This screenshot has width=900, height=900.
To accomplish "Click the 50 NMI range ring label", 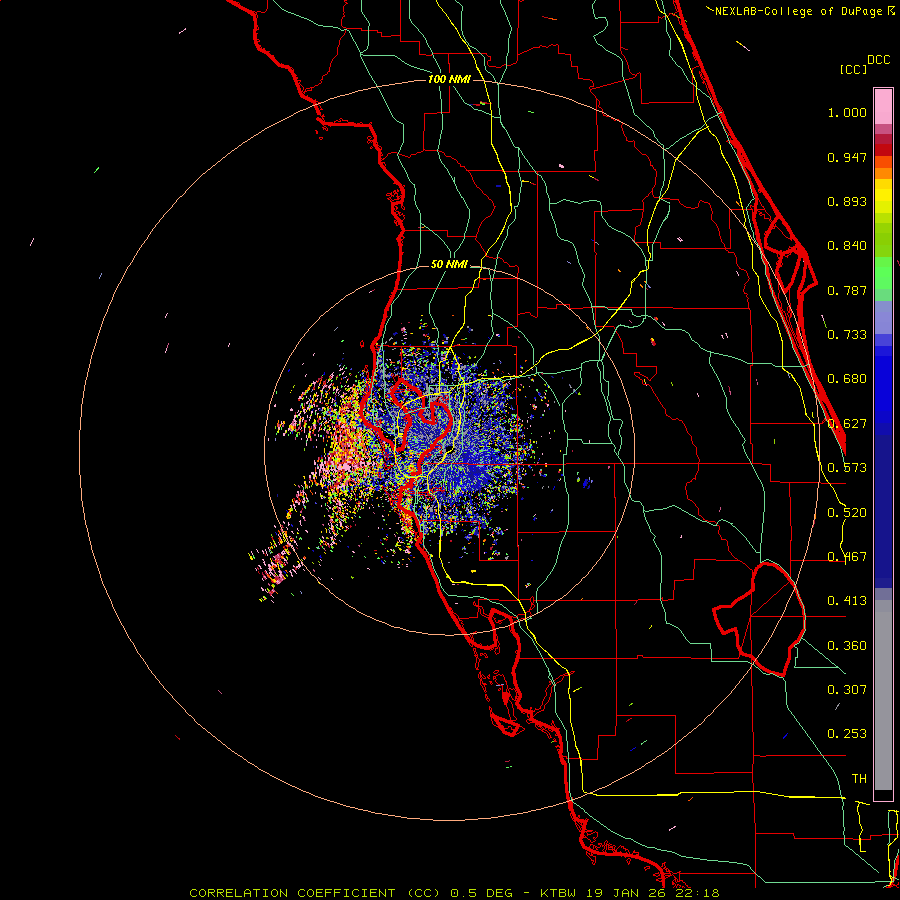I will 449,265.
